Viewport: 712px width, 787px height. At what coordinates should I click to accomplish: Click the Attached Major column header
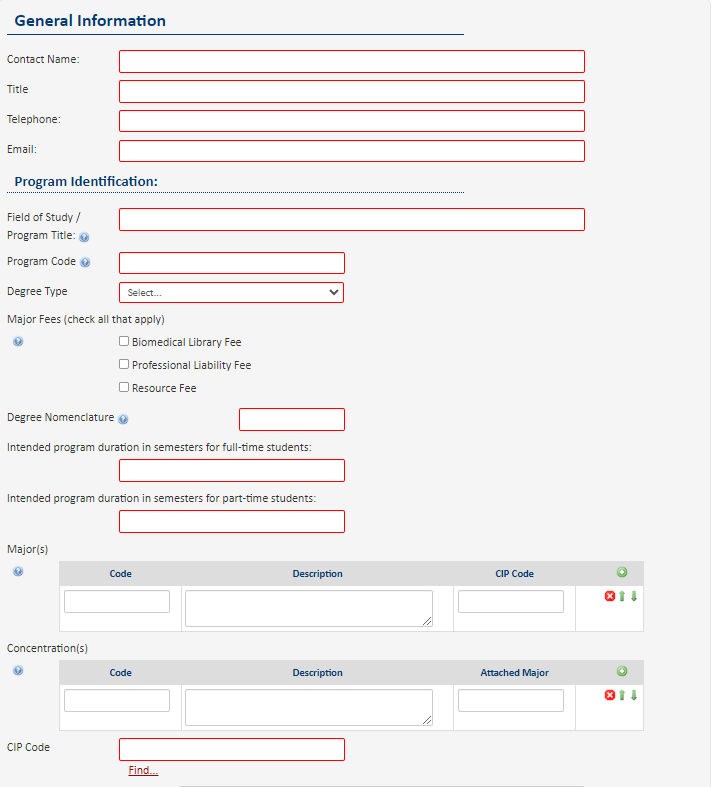[x=514, y=673]
